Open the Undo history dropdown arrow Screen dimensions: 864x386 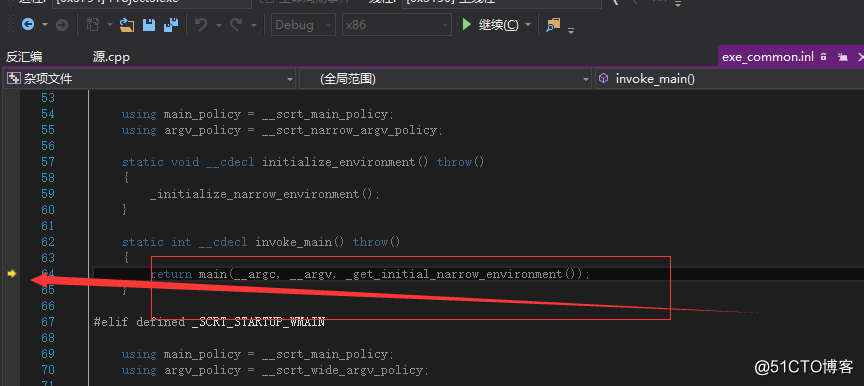(218, 25)
